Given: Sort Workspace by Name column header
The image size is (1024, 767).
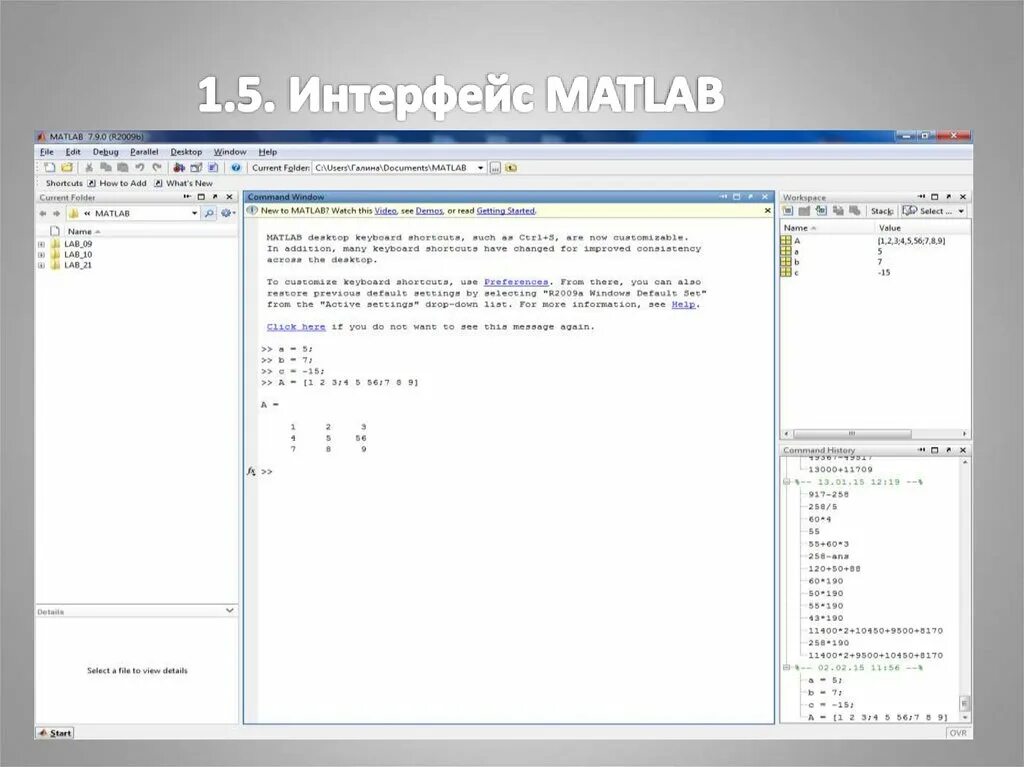Looking at the screenshot, I should click(827, 228).
